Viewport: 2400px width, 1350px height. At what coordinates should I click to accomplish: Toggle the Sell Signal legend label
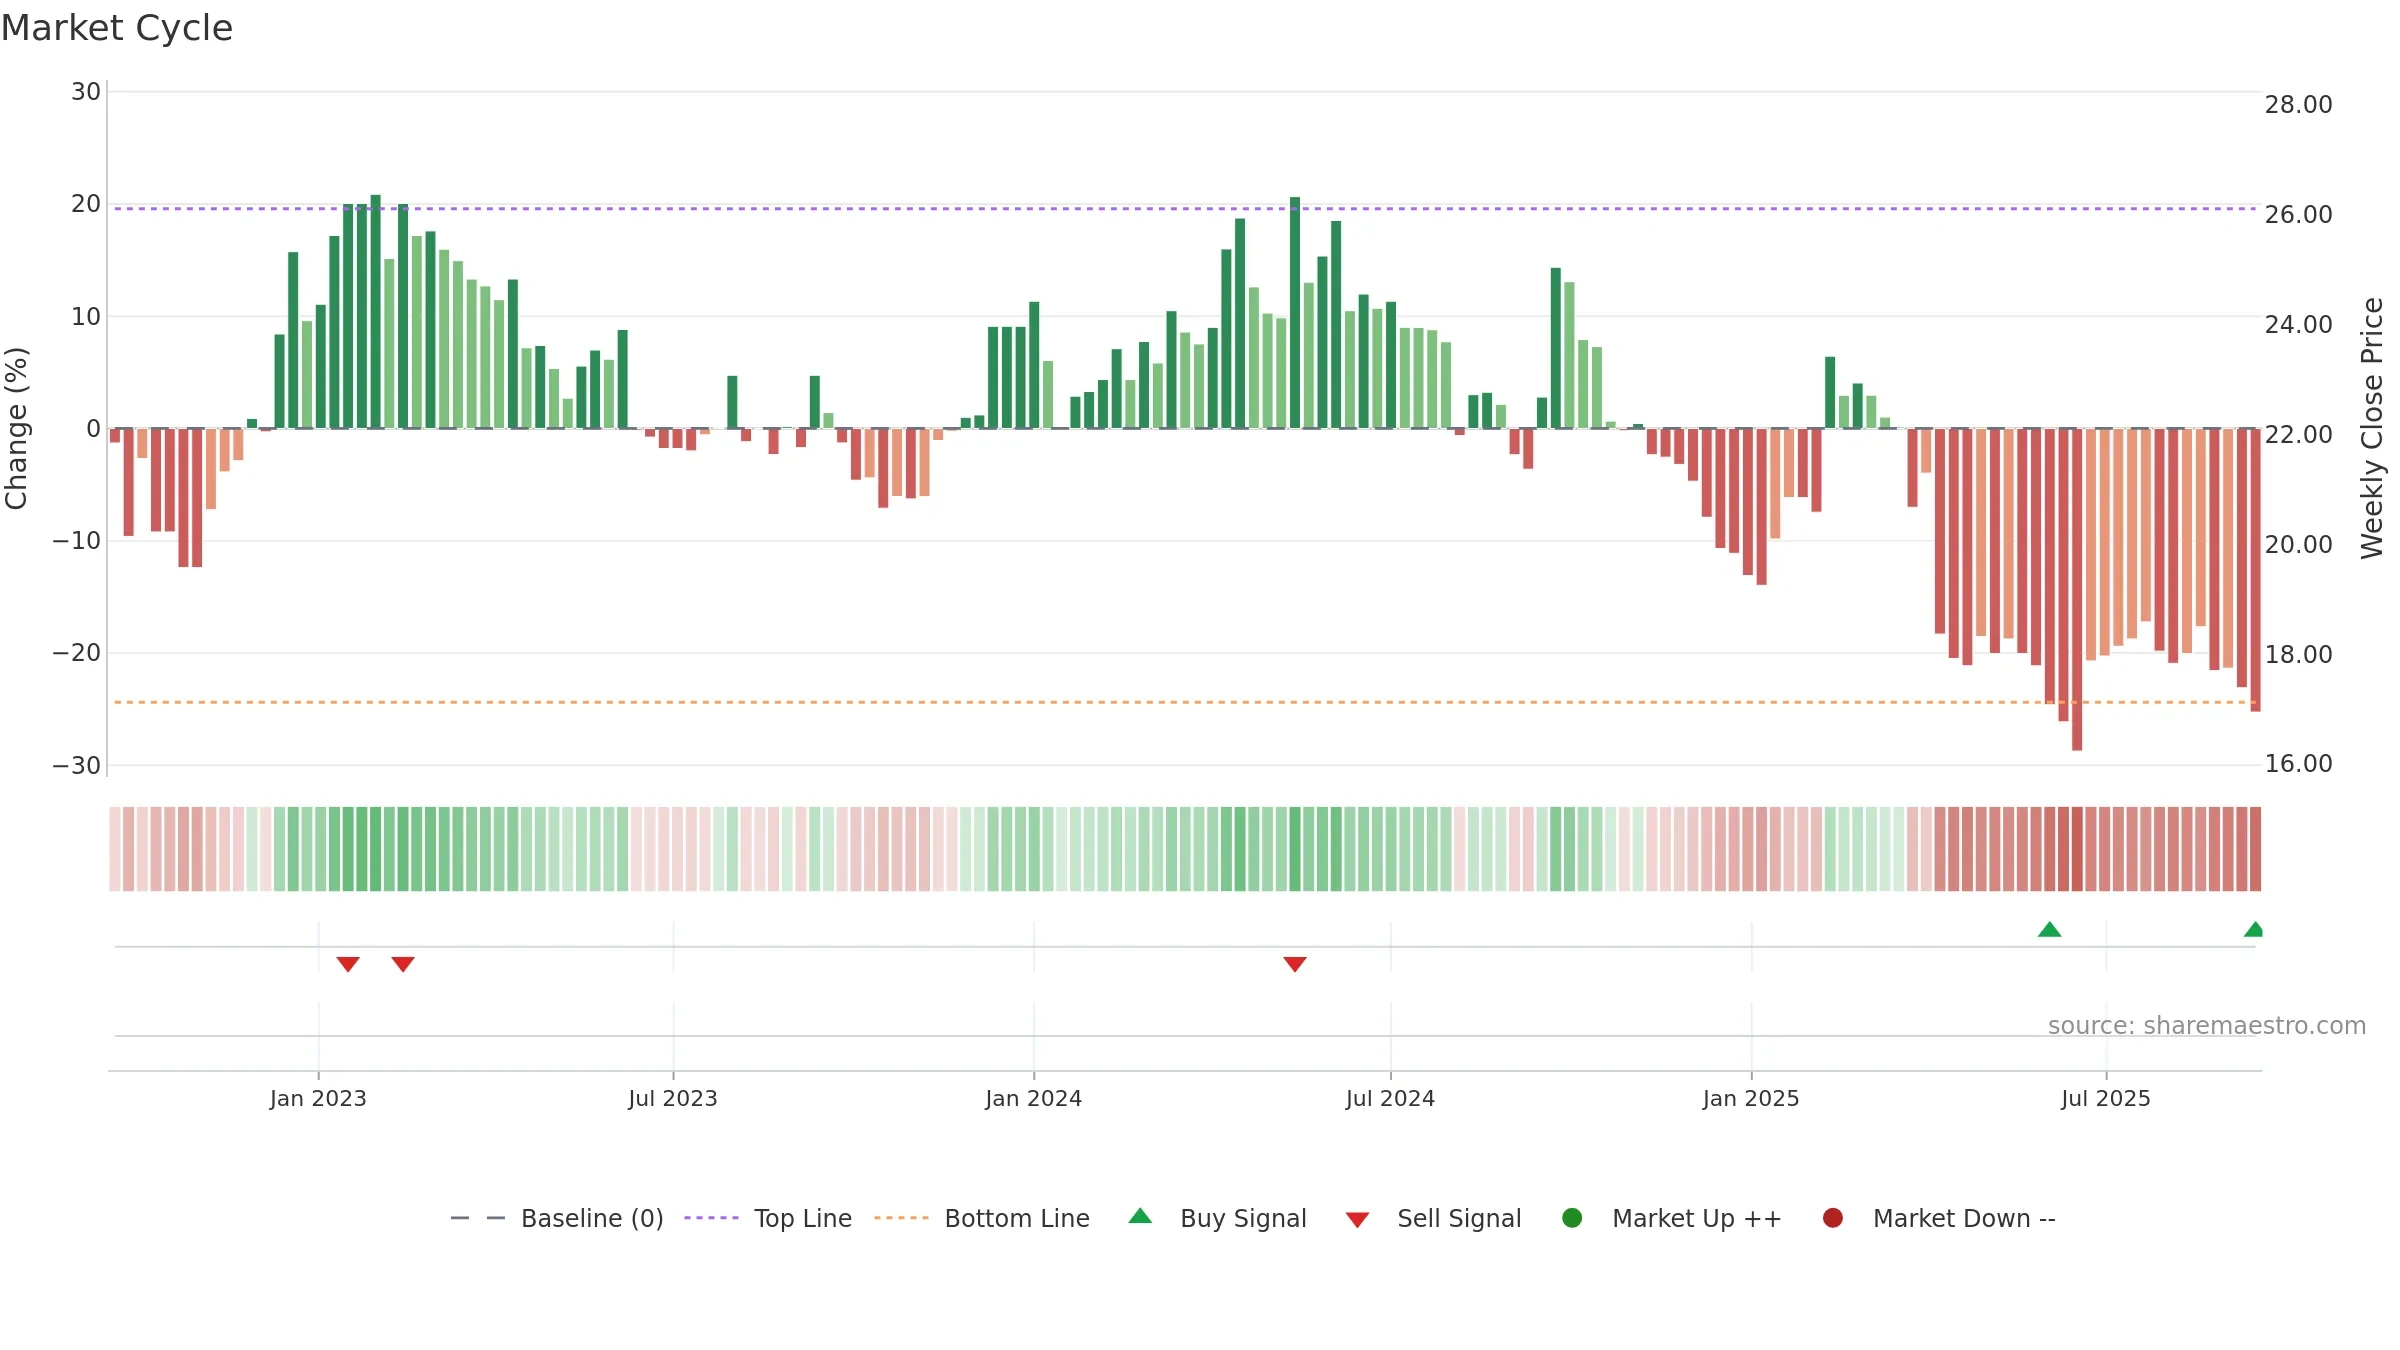tap(1459, 1218)
